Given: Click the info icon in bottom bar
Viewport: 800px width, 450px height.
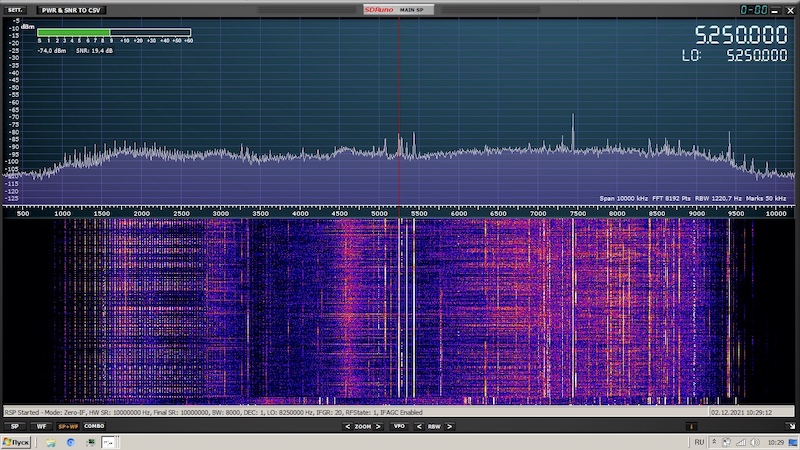Looking at the screenshot, I should click(691, 426).
